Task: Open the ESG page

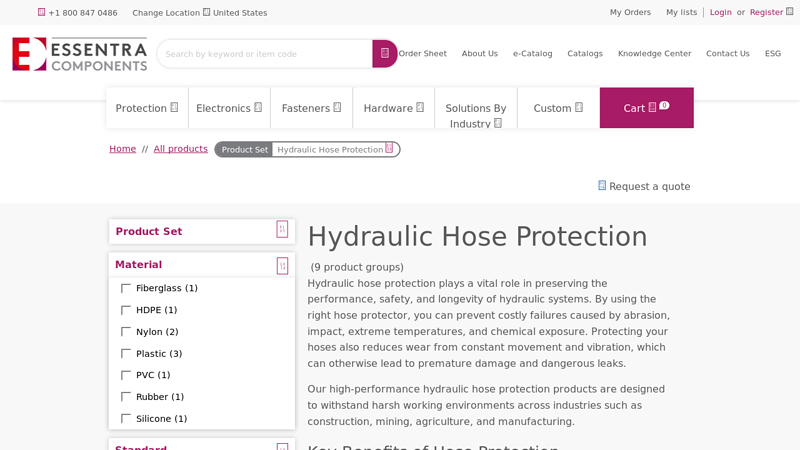Action: click(x=772, y=53)
